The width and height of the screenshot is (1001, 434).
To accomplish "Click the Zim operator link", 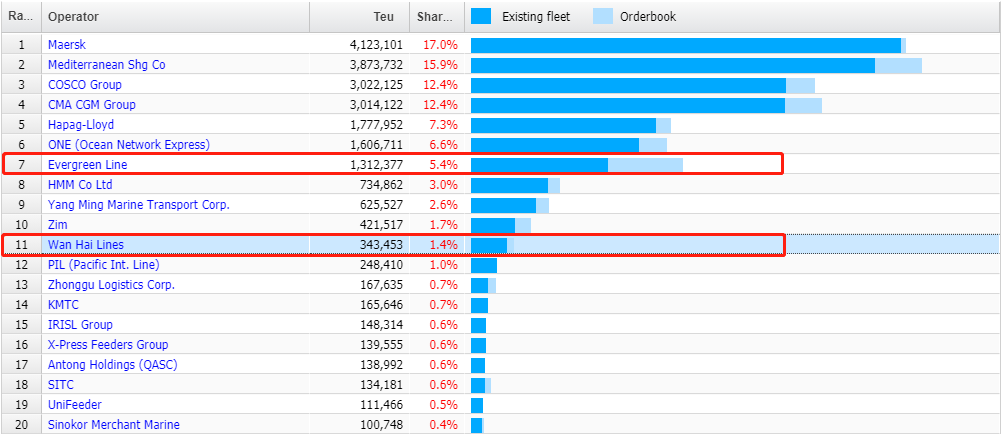I will [57, 225].
